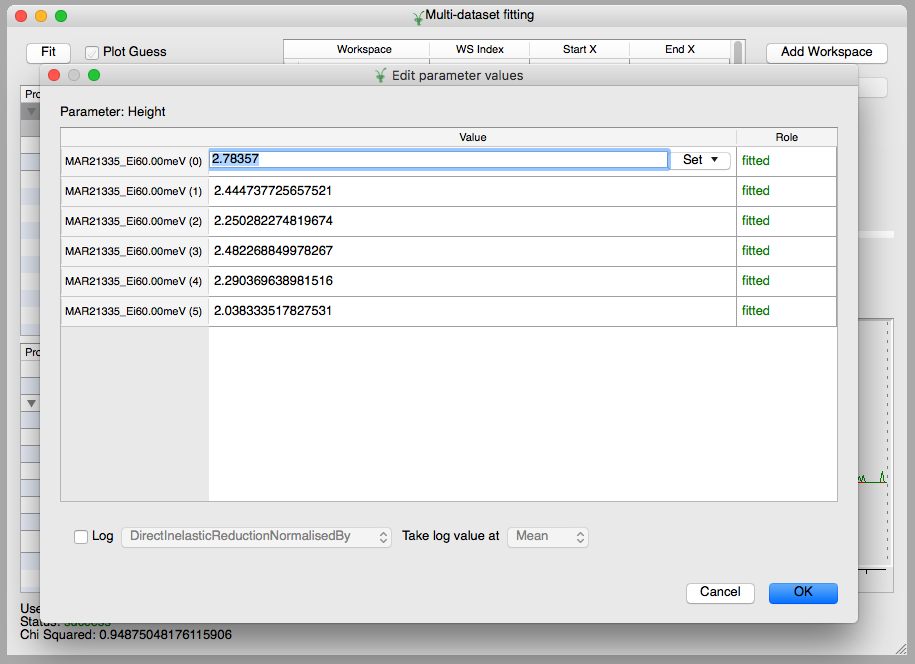Screen dimensions: 915x664
Task: Click the value cell for dataset (3)
Action: click(x=472, y=251)
